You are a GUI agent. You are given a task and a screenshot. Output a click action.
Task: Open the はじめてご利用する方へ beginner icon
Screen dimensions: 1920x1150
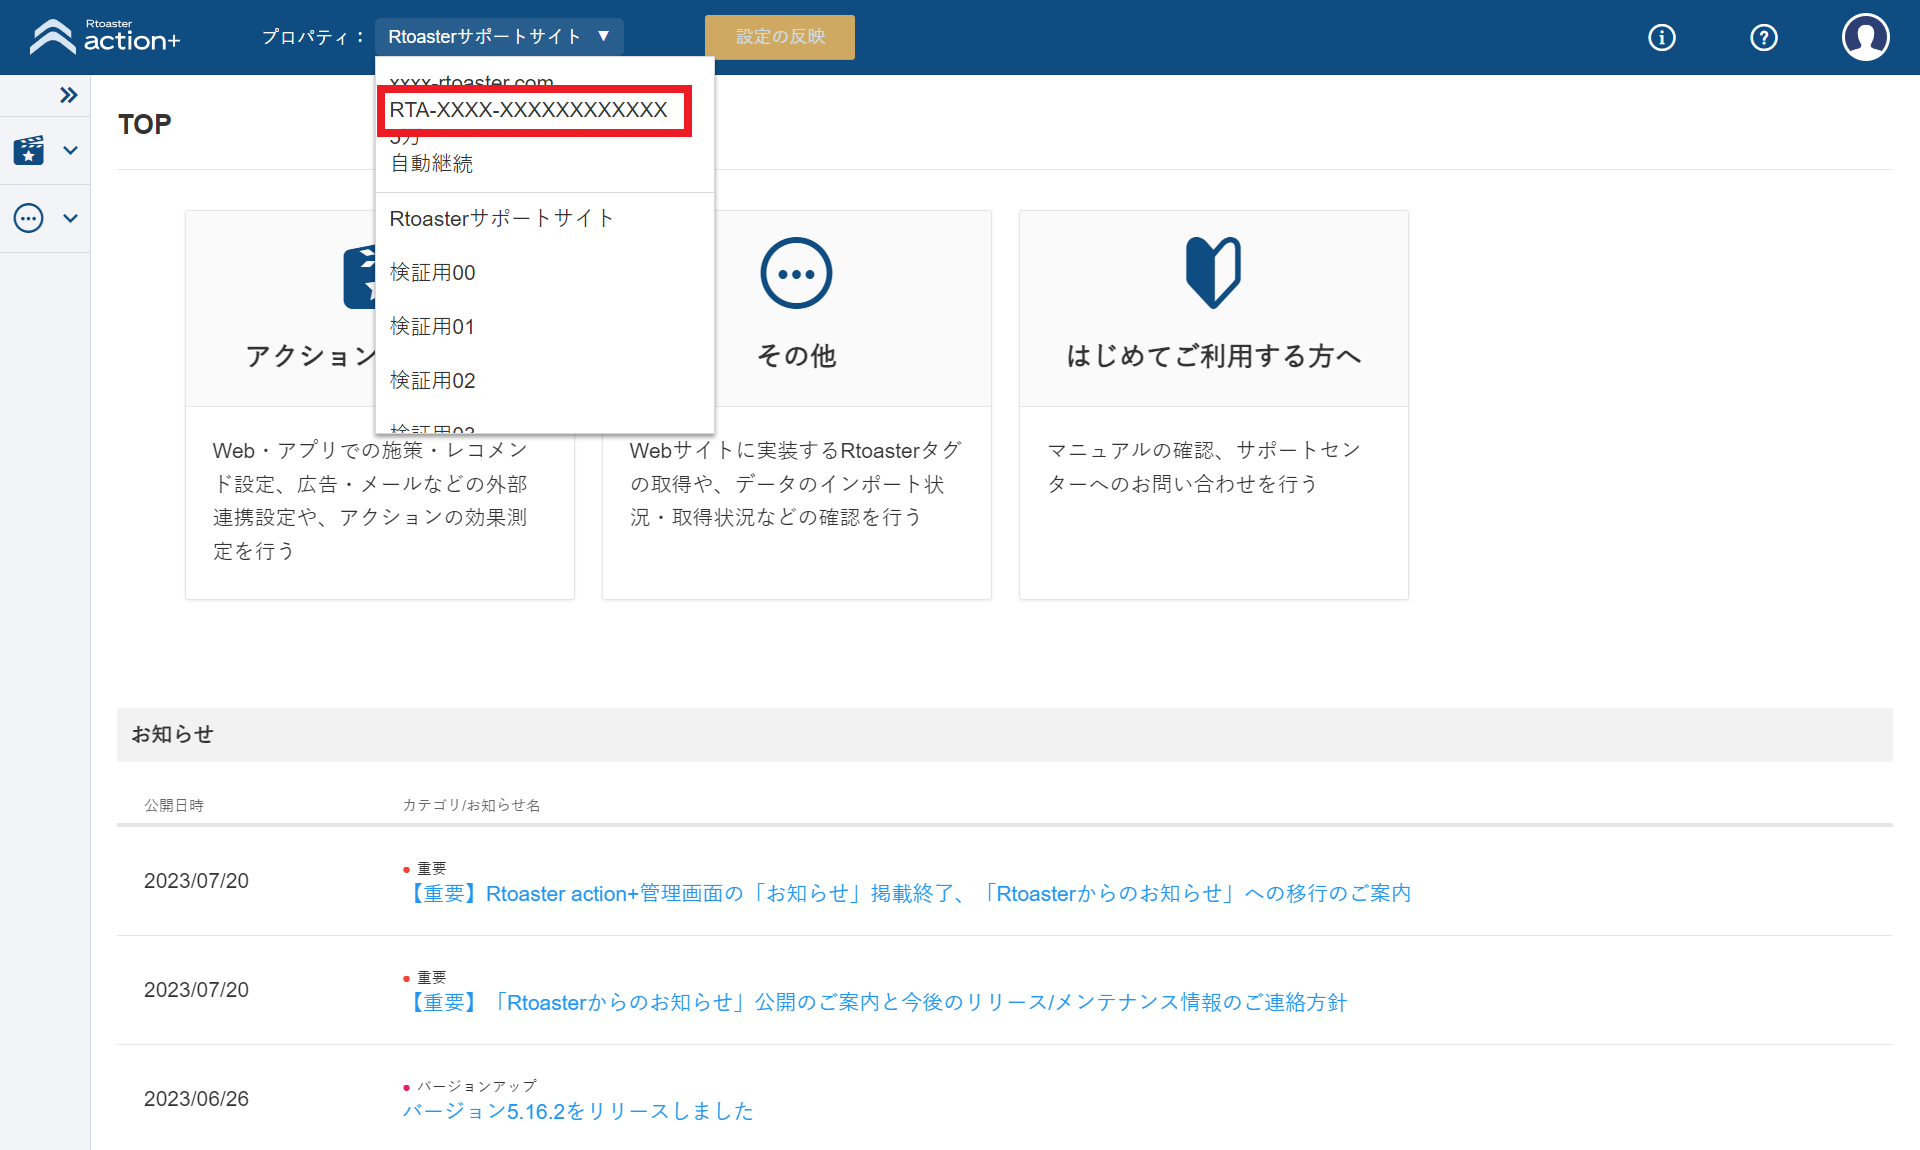point(1213,273)
